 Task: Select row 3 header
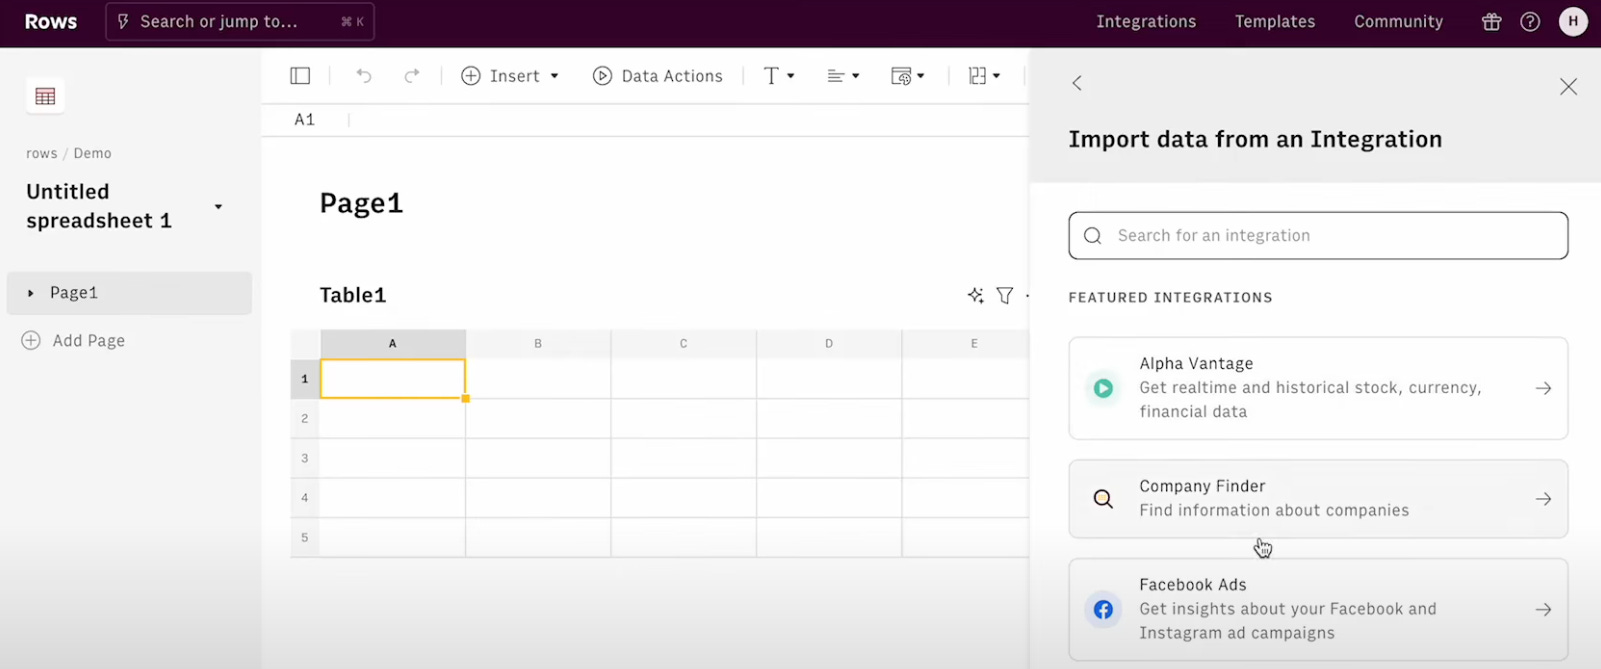305,458
